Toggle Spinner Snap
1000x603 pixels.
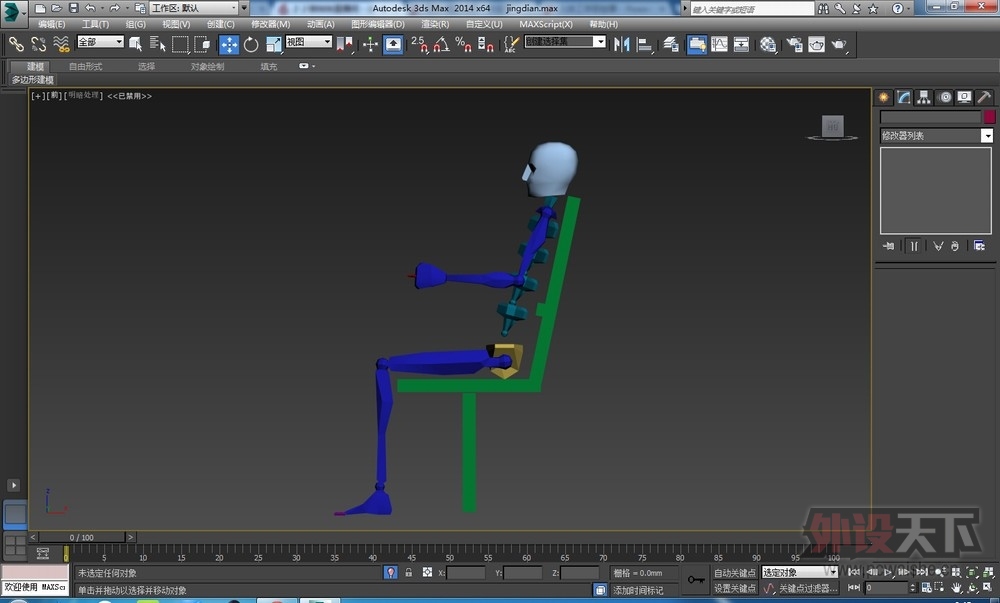pos(486,44)
